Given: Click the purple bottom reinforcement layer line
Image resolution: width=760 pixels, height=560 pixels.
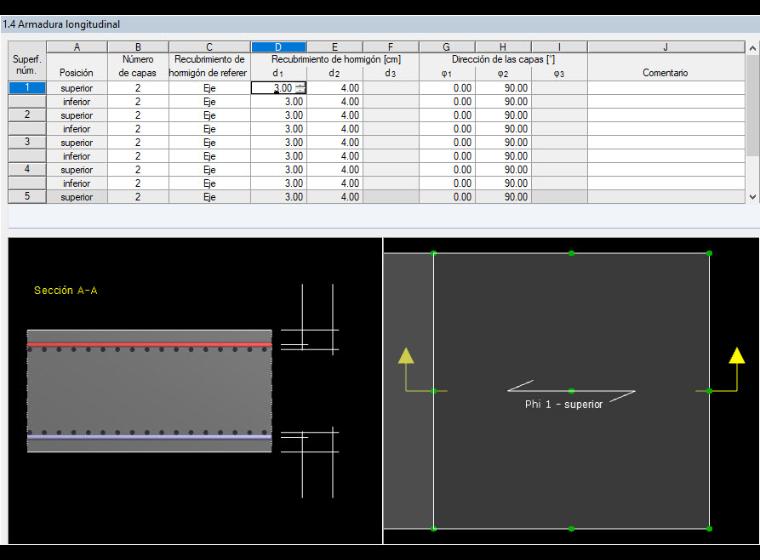Looking at the screenshot, I should tap(149, 437).
